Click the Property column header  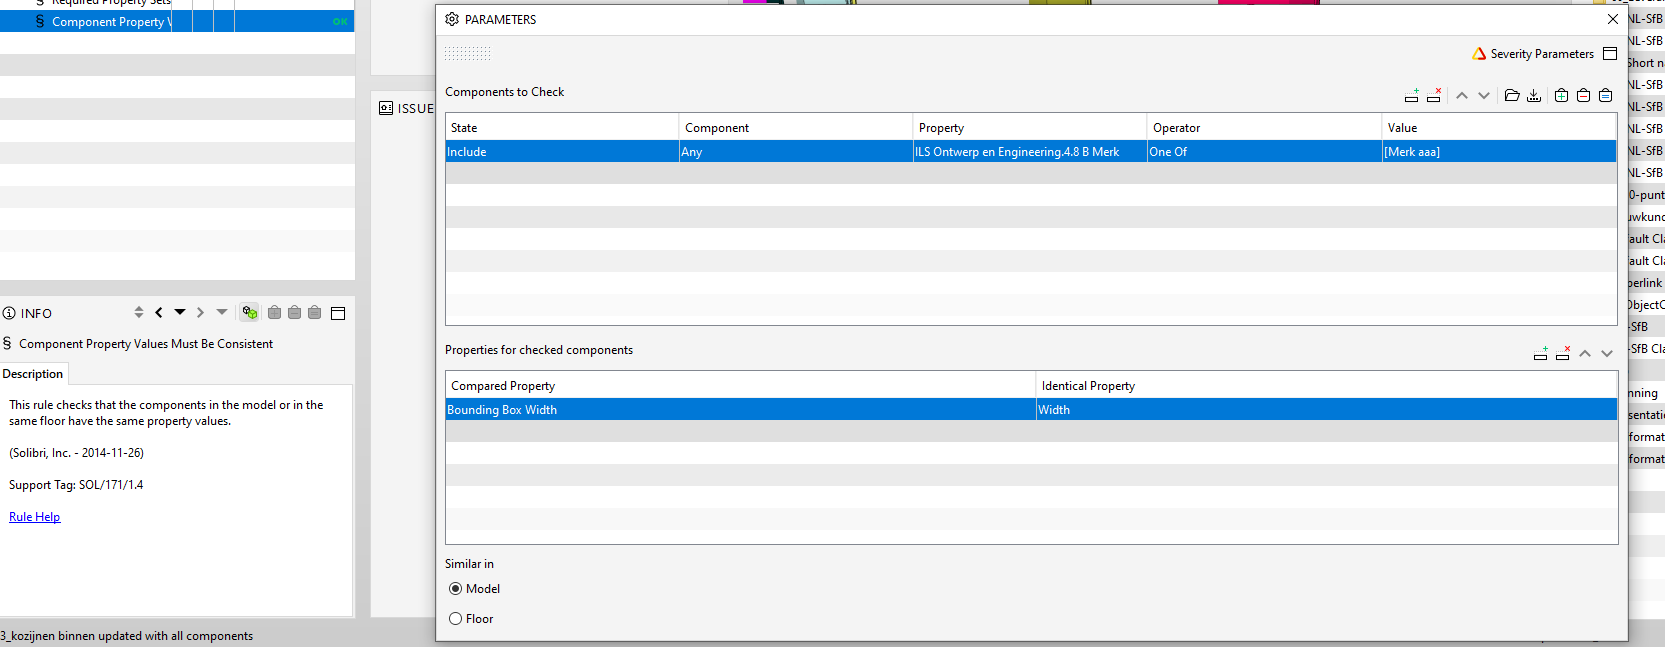click(1030, 128)
